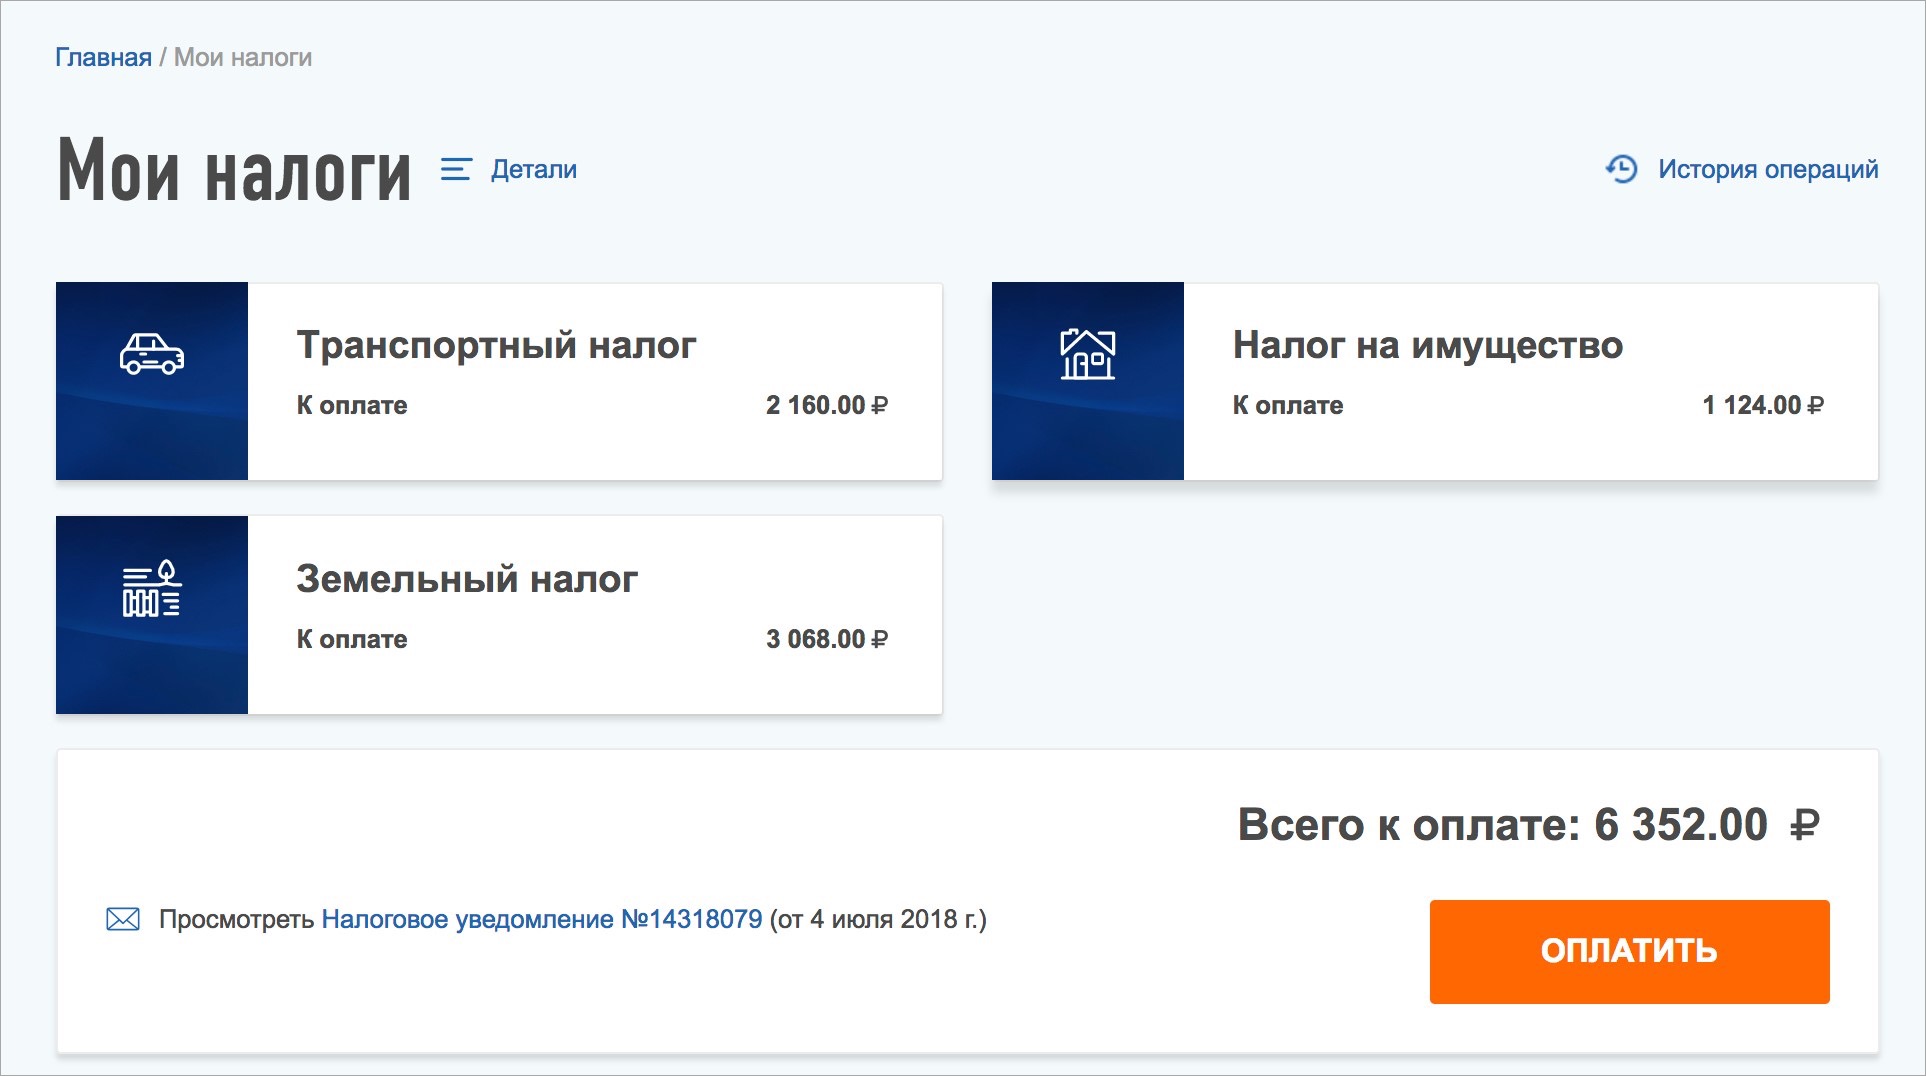Open the Транспортный налог card title

click(496, 345)
